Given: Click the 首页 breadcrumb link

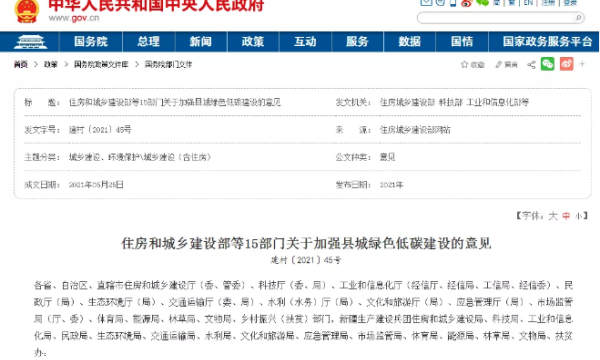Looking at the screenshot, I should coord(21,64).
